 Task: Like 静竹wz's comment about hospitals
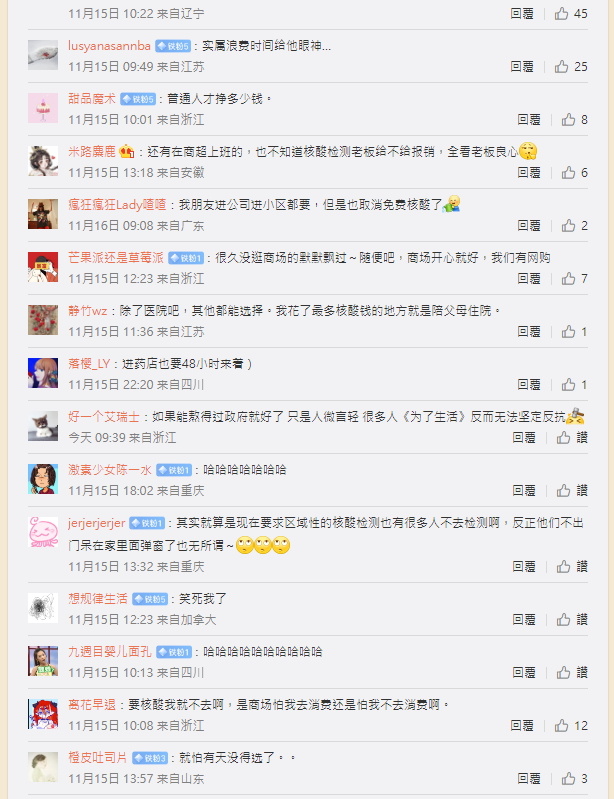(574, 332)
